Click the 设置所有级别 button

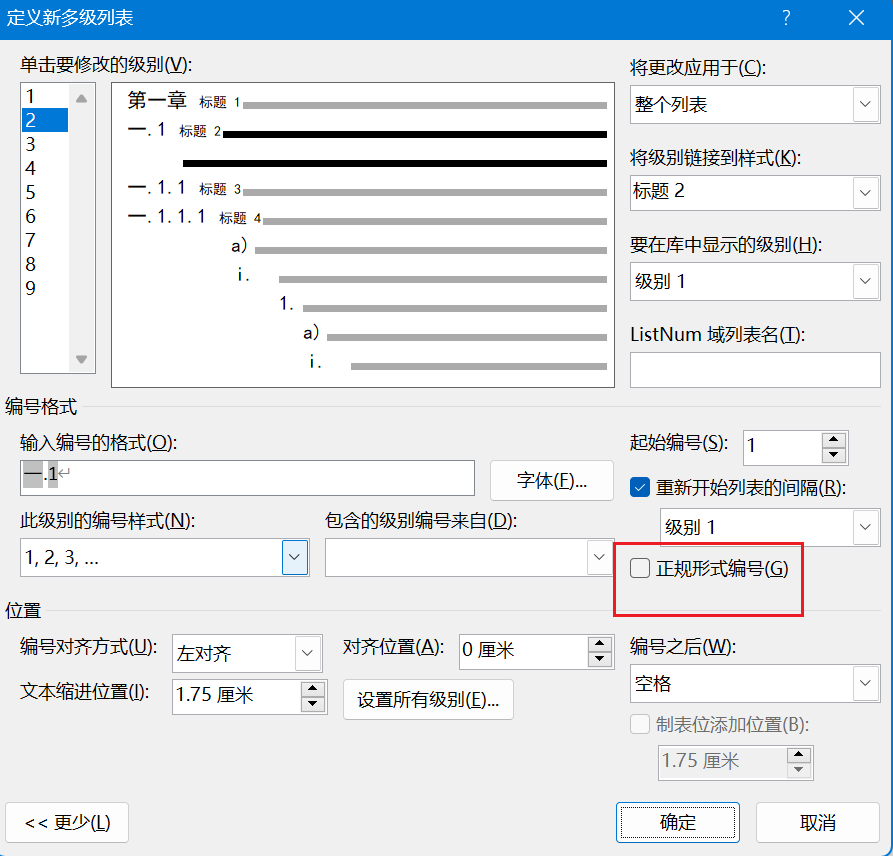point(428,700)
